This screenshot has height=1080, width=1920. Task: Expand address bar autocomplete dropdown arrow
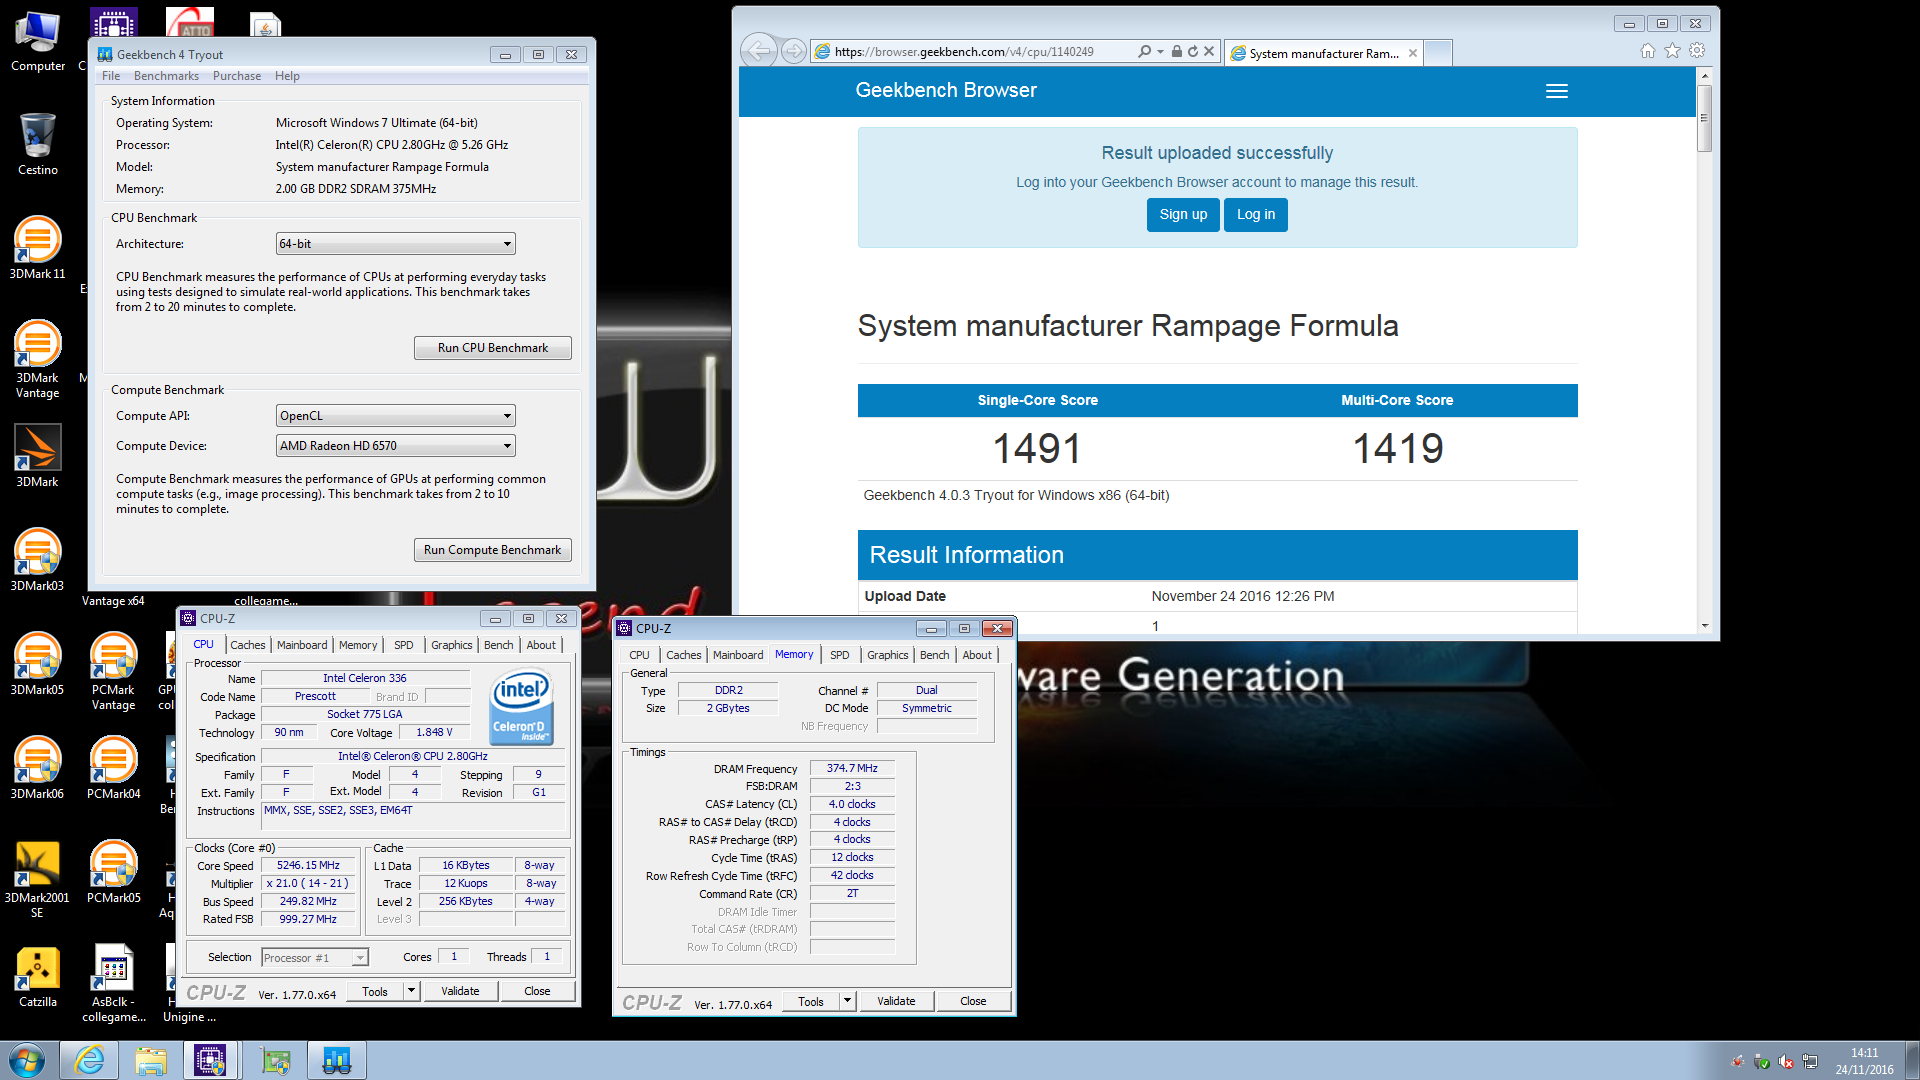click(1160, 51)
